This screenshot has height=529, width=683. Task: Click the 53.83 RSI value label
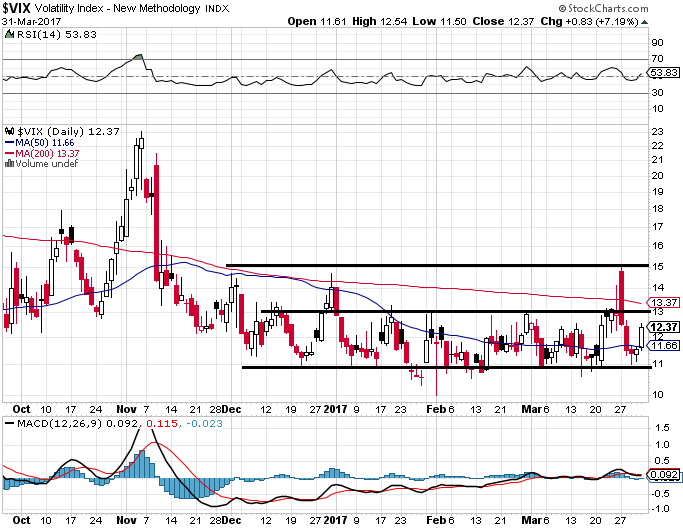click(664, 73)
